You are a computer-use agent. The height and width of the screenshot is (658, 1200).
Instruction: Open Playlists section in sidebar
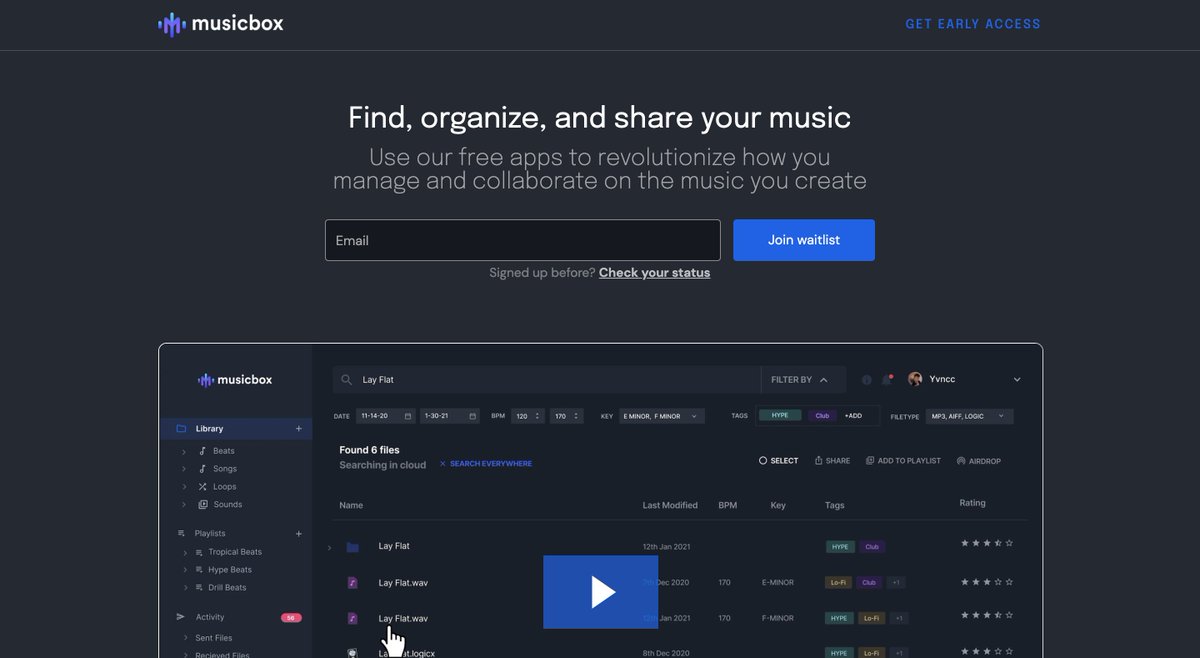coord(210,534)
